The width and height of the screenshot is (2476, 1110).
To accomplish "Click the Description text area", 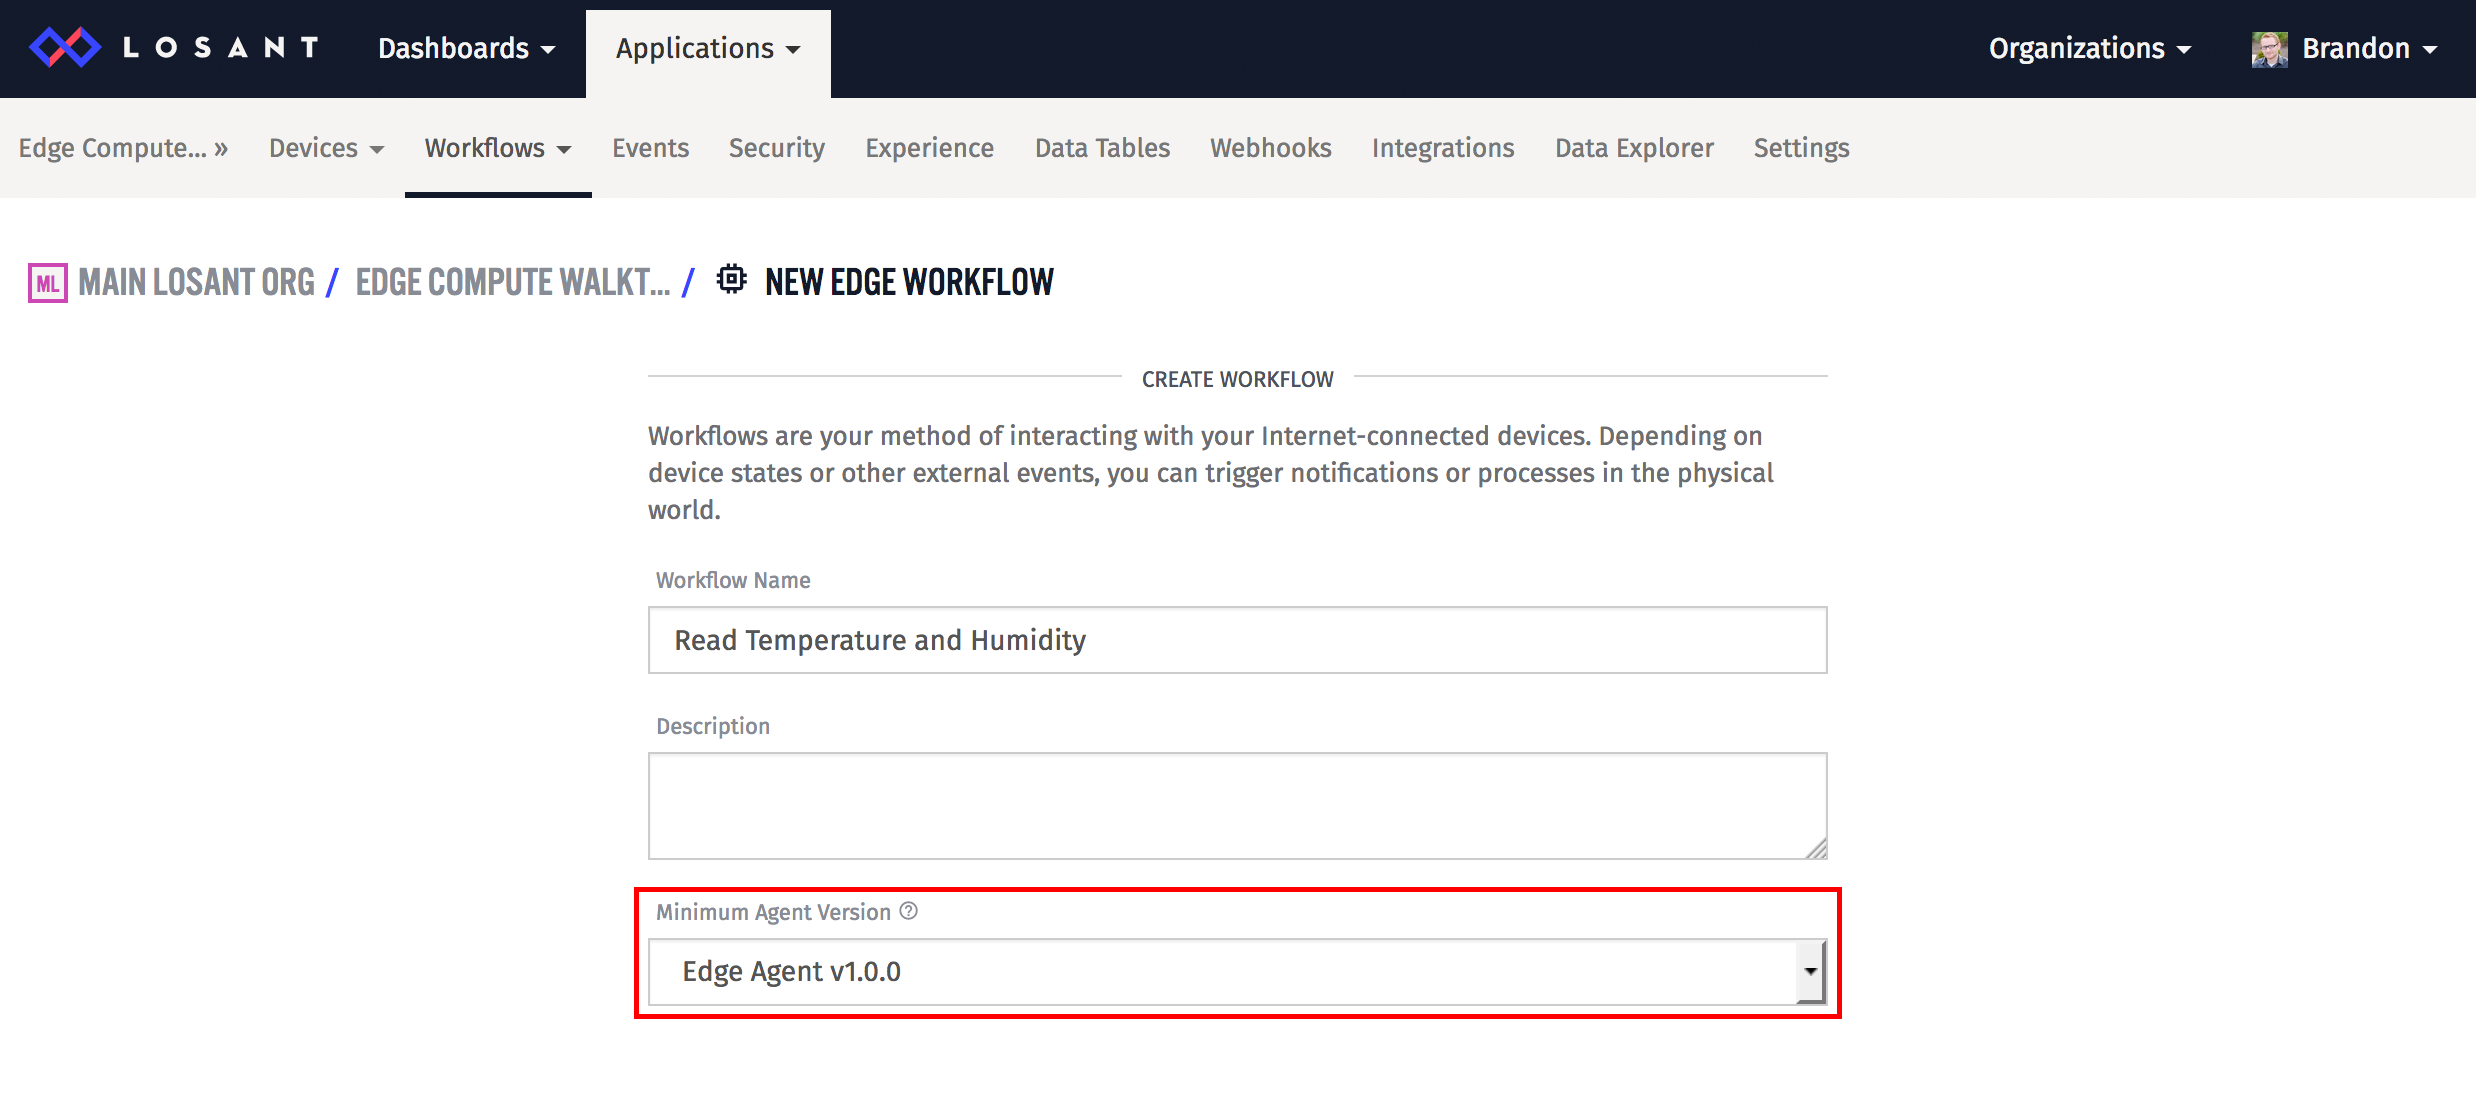I will [1237, 805].
